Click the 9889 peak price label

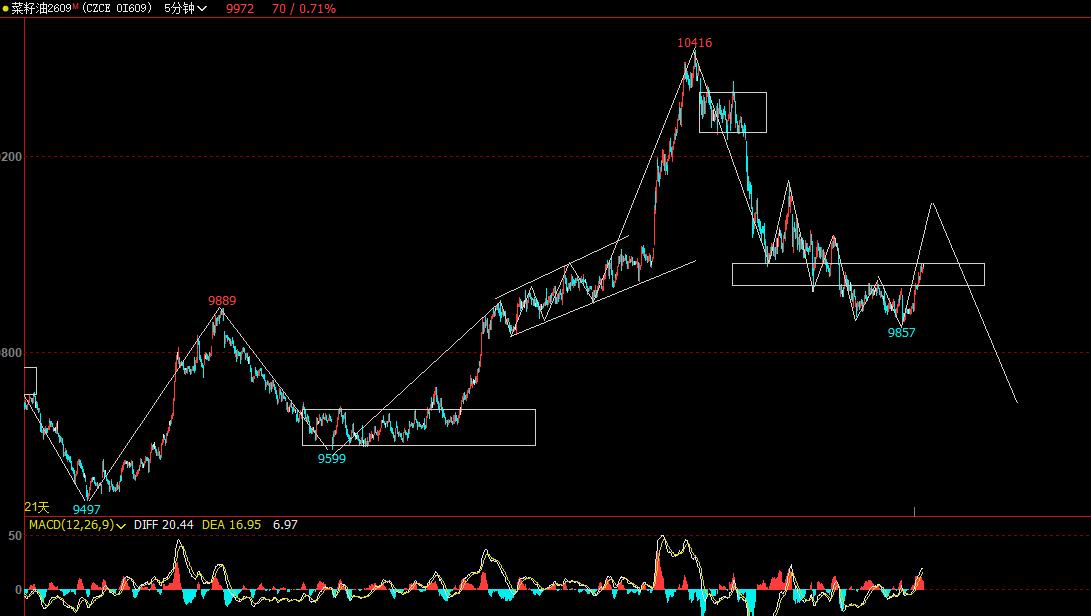(222, 301)
